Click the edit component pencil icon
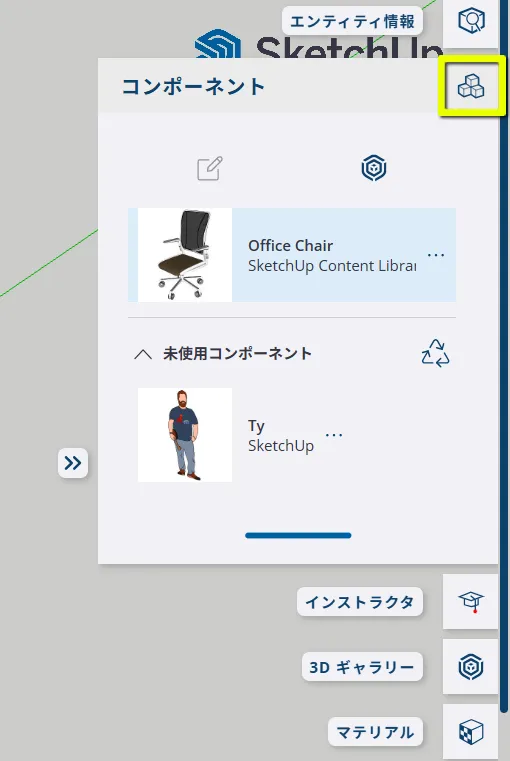Screen dimensions: 510x761 (x=210, y=169)
